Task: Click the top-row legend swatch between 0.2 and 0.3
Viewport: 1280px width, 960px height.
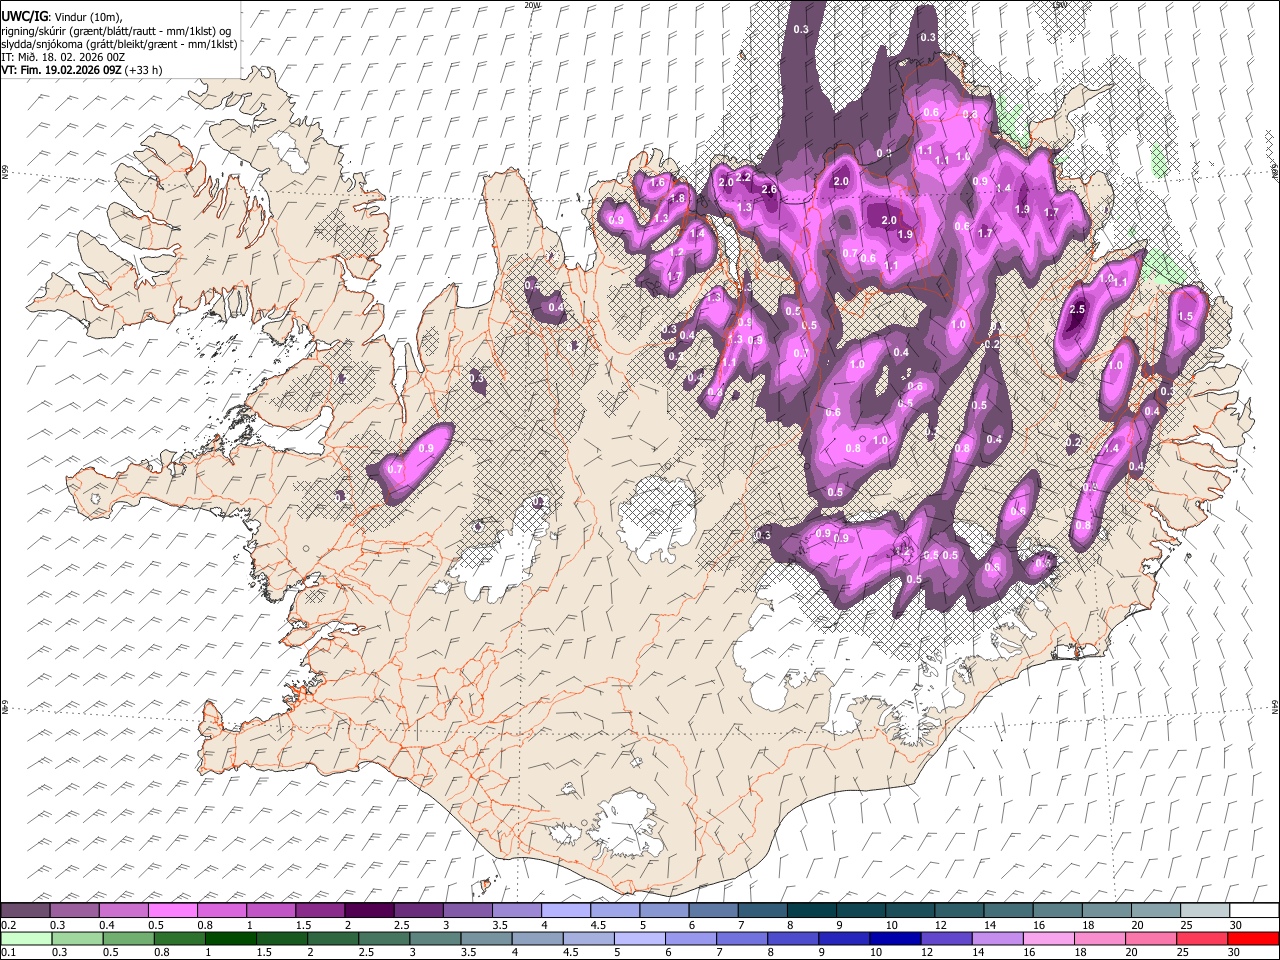Action: (26, 911)
